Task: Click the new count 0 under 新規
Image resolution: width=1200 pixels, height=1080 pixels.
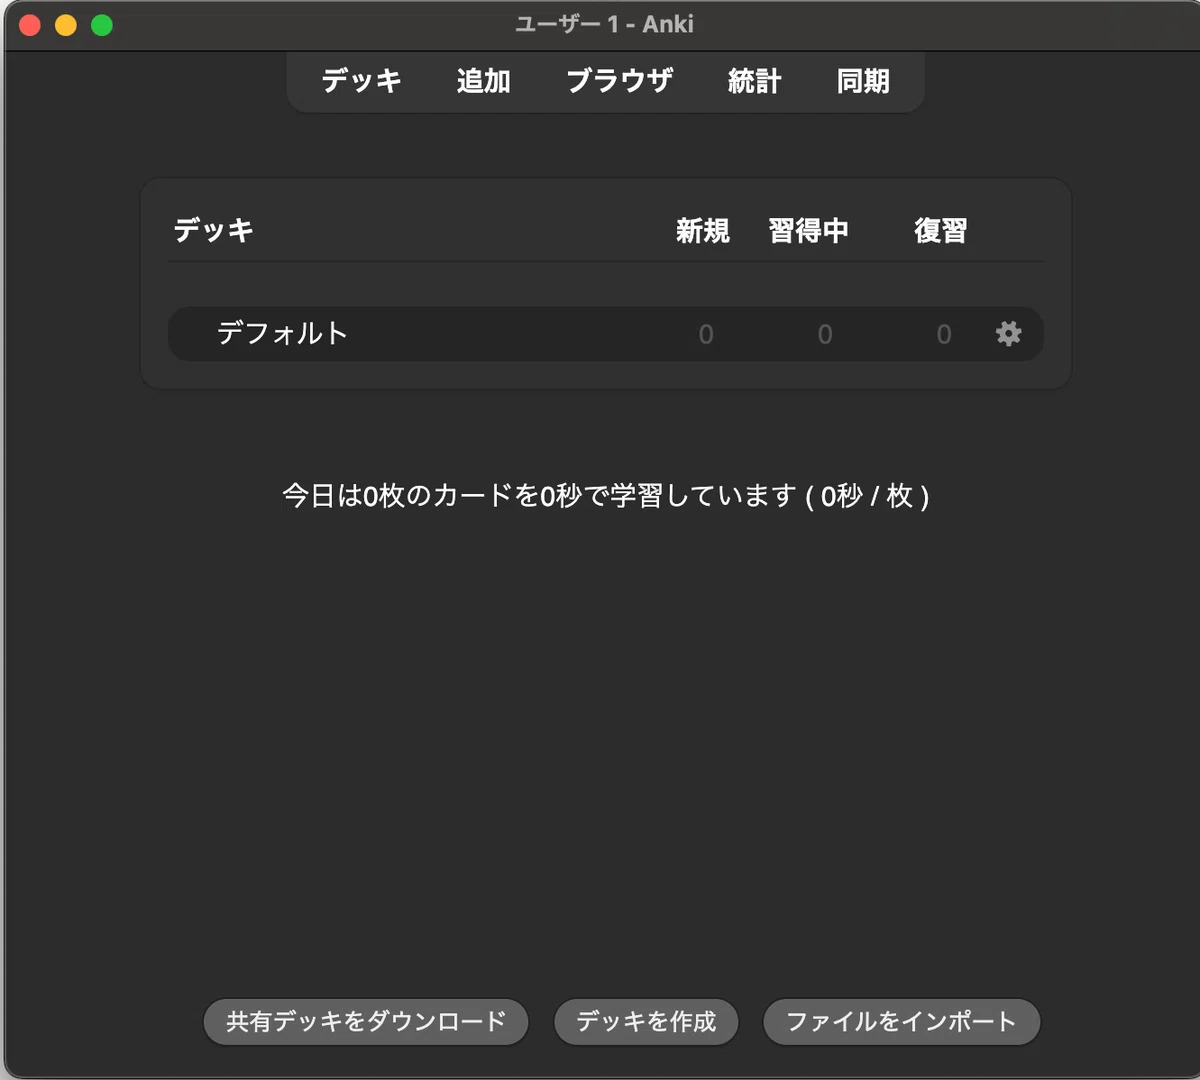Action: click(706, 334)
